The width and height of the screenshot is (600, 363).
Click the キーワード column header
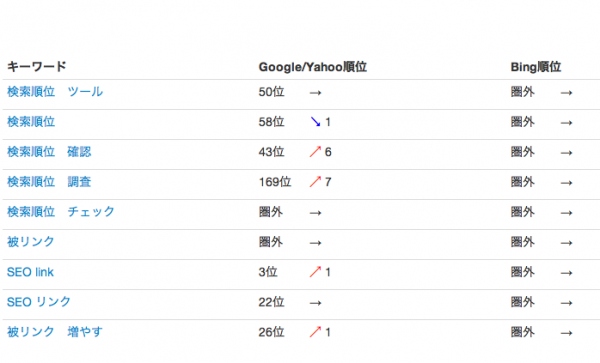[x=37, y=66]
